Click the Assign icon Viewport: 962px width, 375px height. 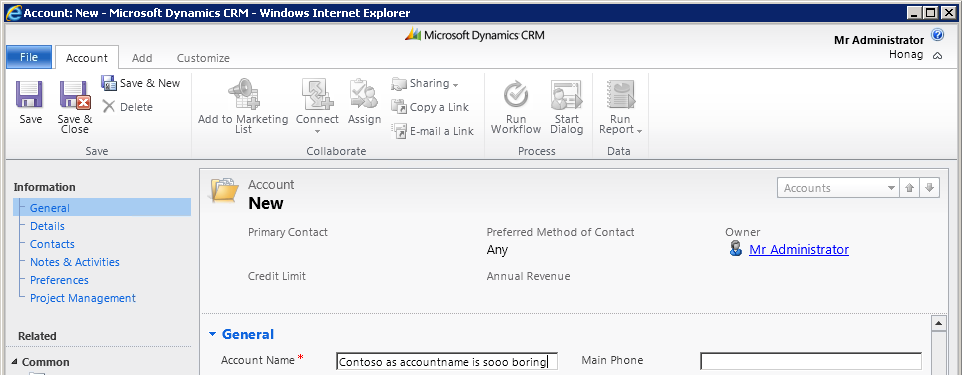(x=364, y=93)
